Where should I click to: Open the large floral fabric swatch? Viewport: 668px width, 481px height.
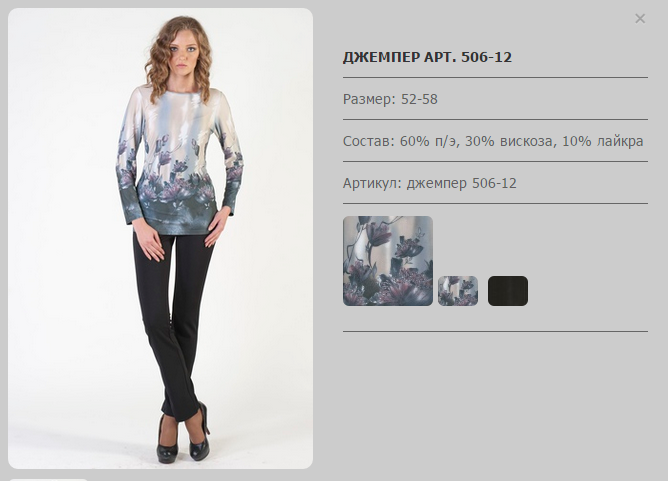point(388,261)
